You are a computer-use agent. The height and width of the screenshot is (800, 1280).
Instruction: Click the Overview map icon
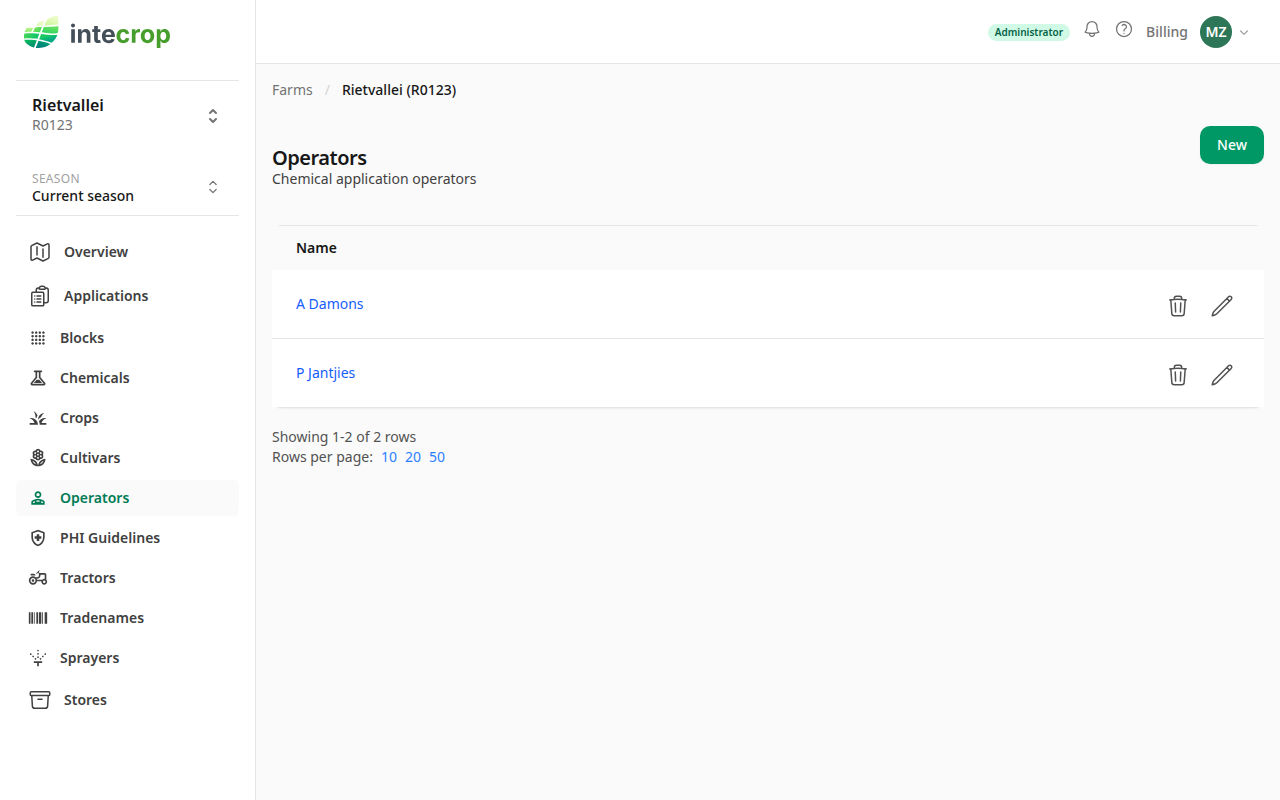40,252
